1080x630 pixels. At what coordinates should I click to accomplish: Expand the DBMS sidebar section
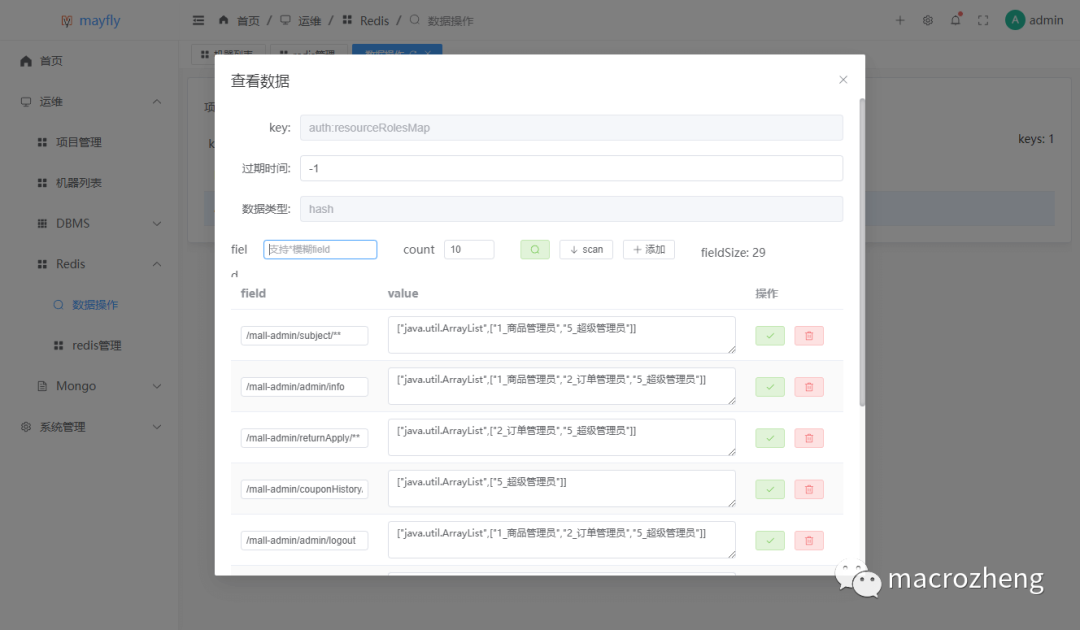pos(88,223)
